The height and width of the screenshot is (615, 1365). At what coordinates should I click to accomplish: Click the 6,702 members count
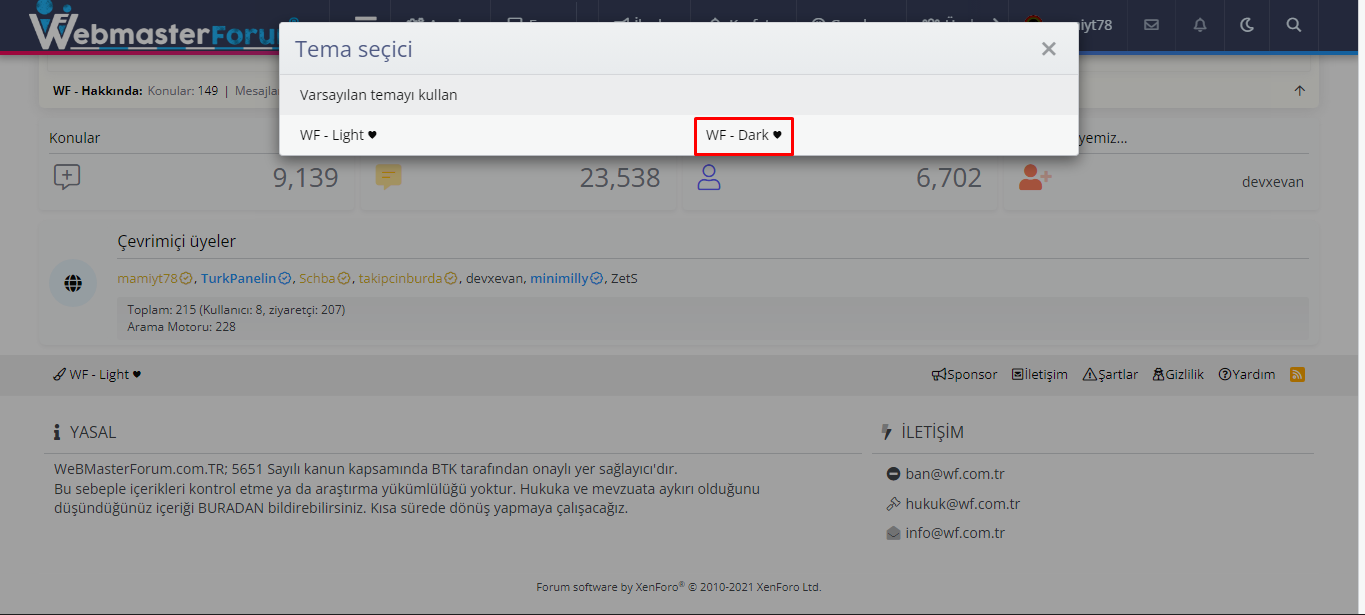point(949,178)
